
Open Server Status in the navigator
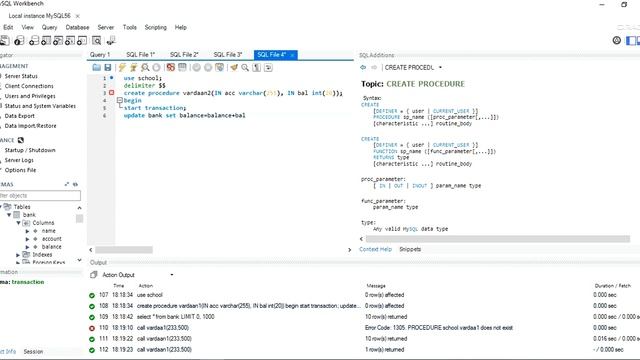tap(21, 76)
